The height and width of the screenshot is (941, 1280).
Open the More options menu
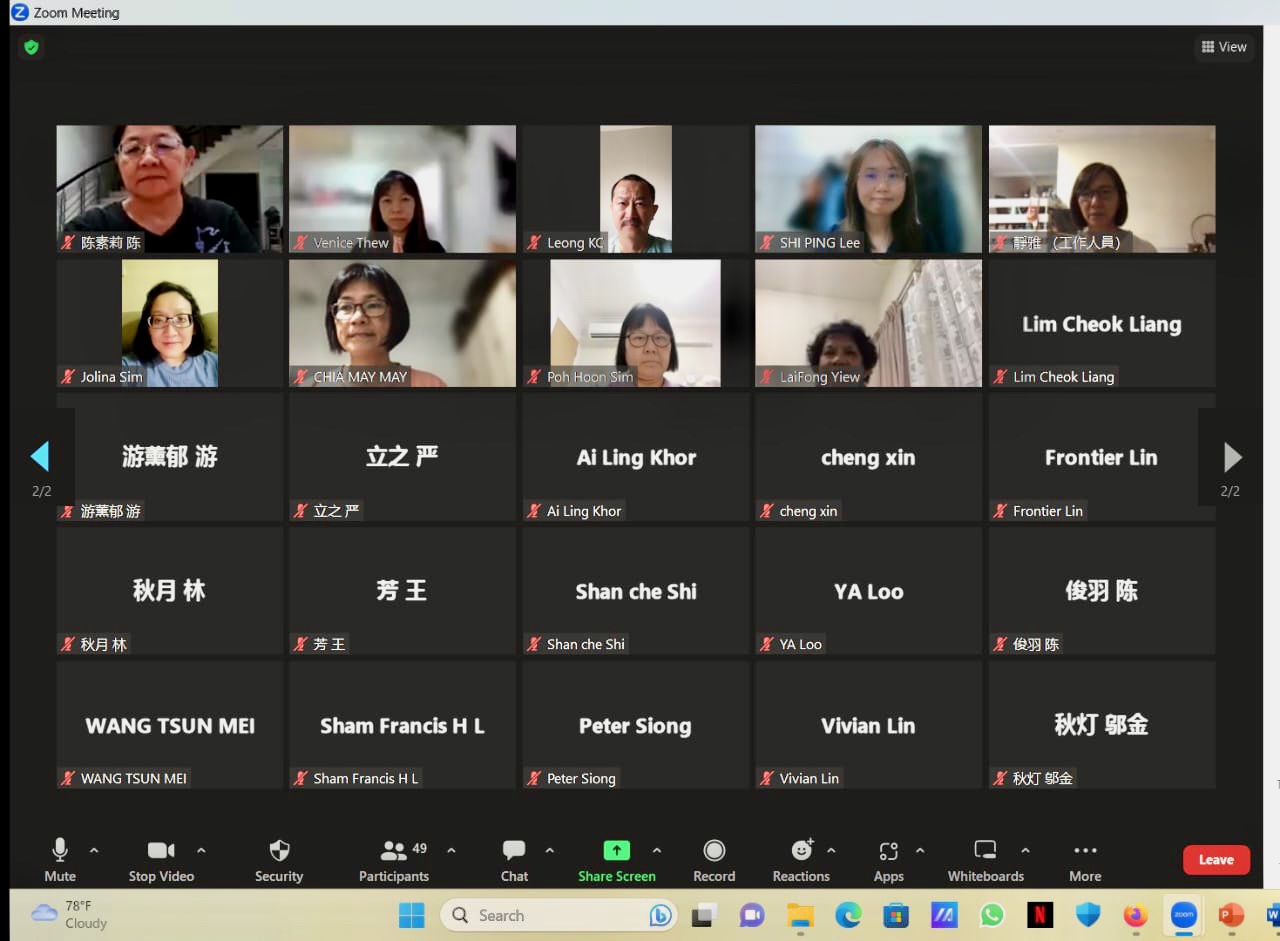pos(1085,859)
